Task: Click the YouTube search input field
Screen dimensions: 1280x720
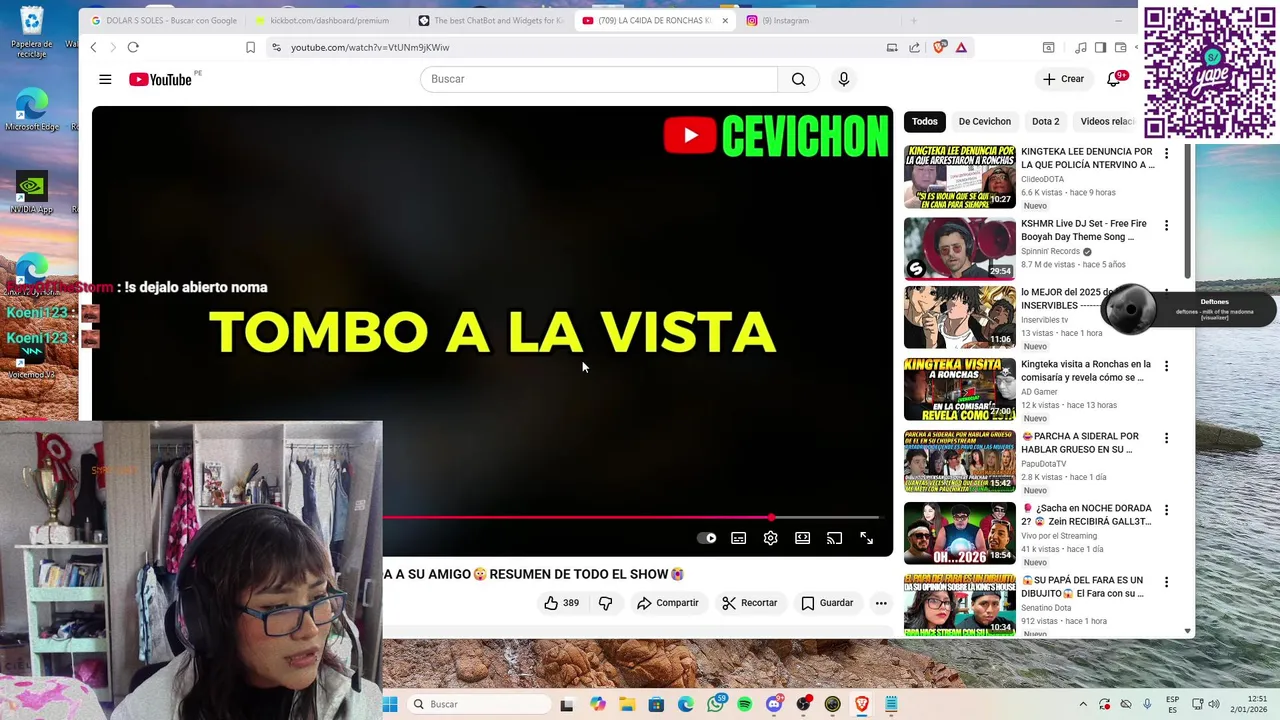Action: [599, 79]
